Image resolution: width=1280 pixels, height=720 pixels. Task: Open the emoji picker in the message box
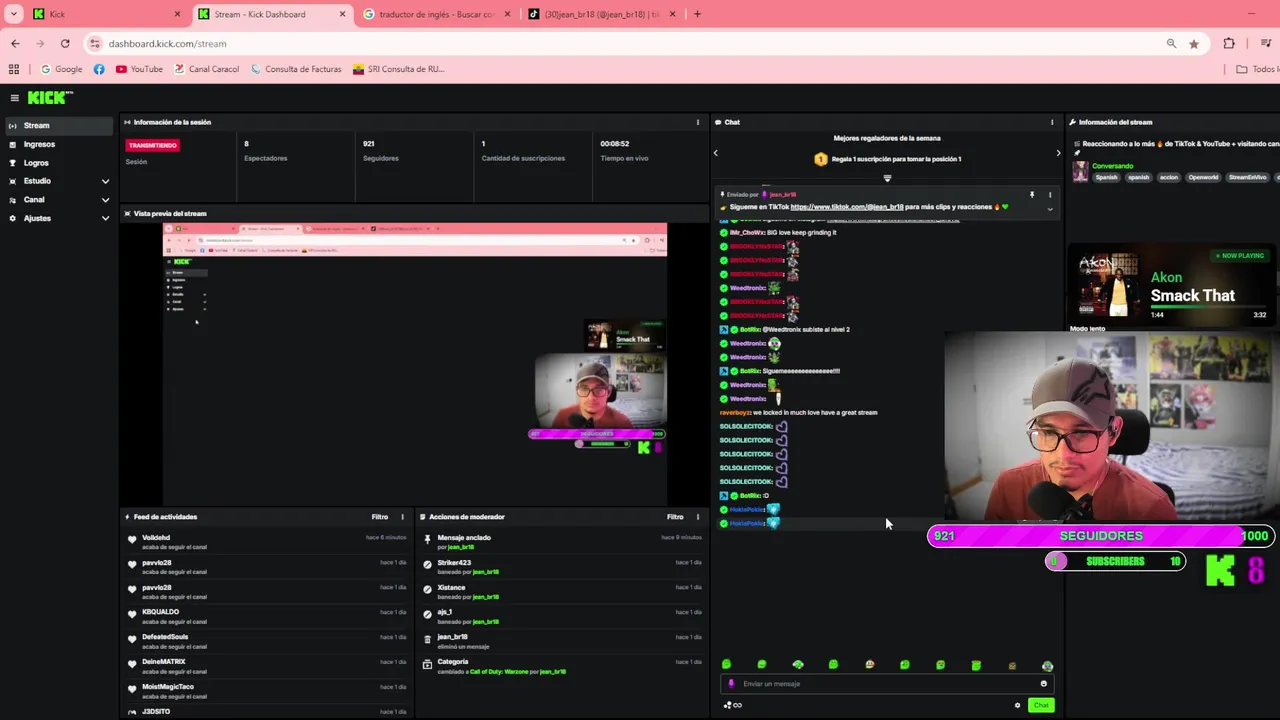point(1043,684)
